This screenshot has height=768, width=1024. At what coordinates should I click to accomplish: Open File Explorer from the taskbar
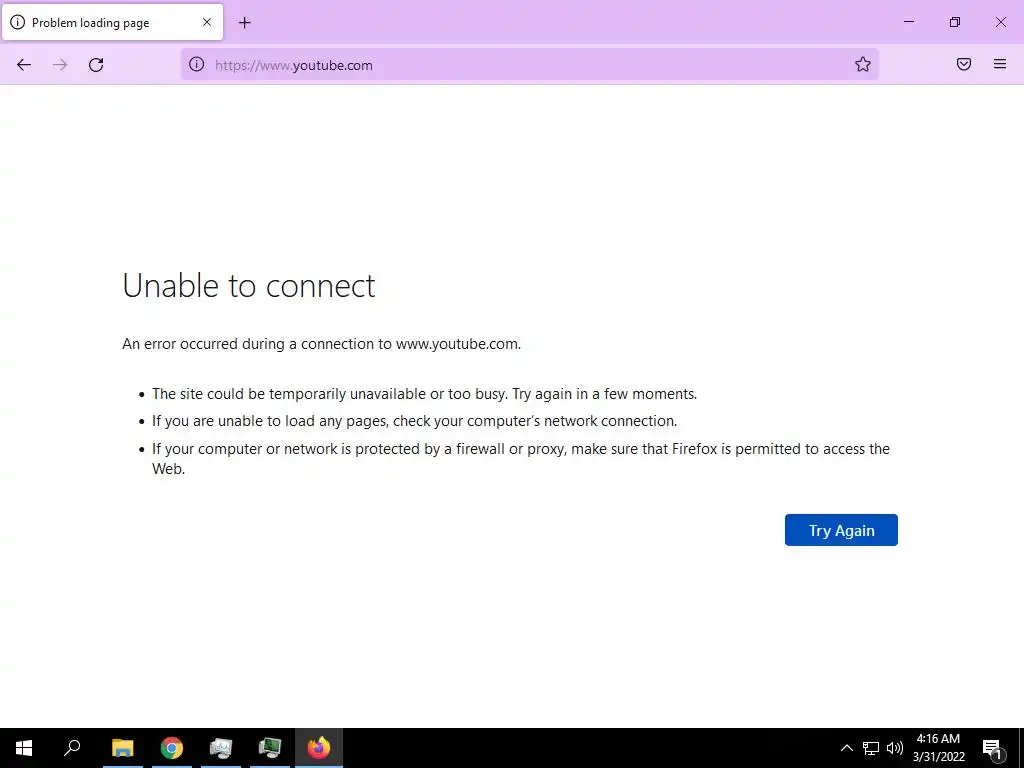[123, 748]
